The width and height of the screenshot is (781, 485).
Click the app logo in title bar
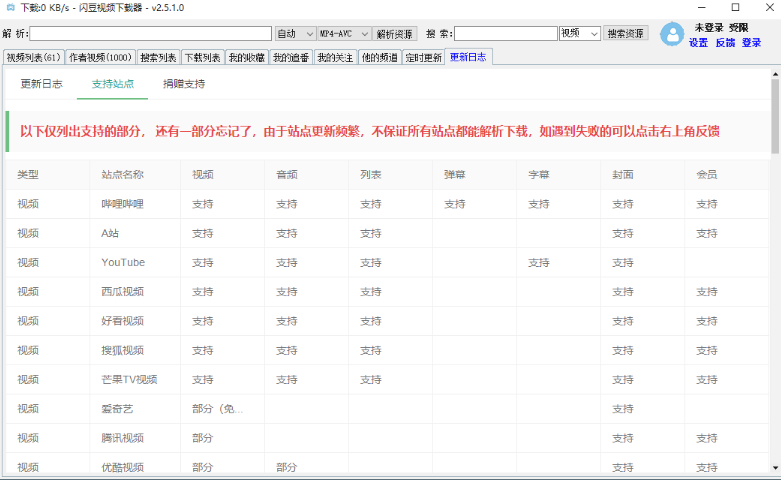tap(10, 7)
